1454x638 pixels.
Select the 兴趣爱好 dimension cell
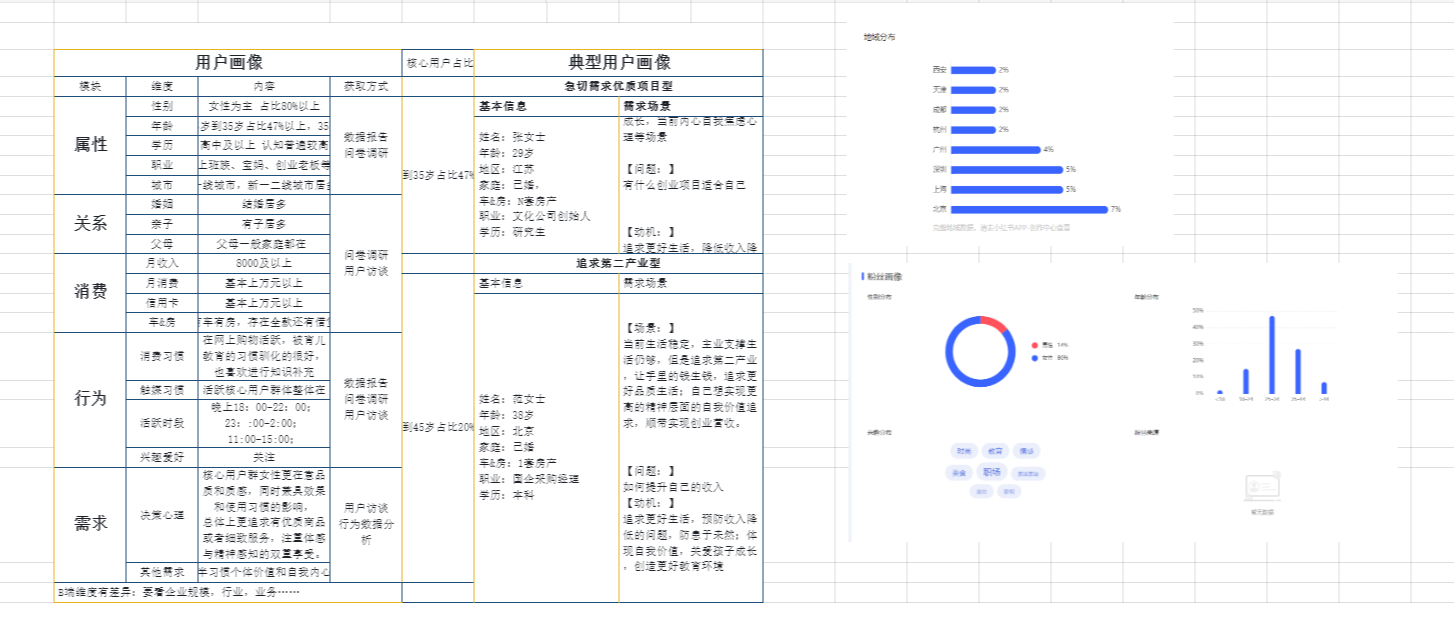[163, 457]
